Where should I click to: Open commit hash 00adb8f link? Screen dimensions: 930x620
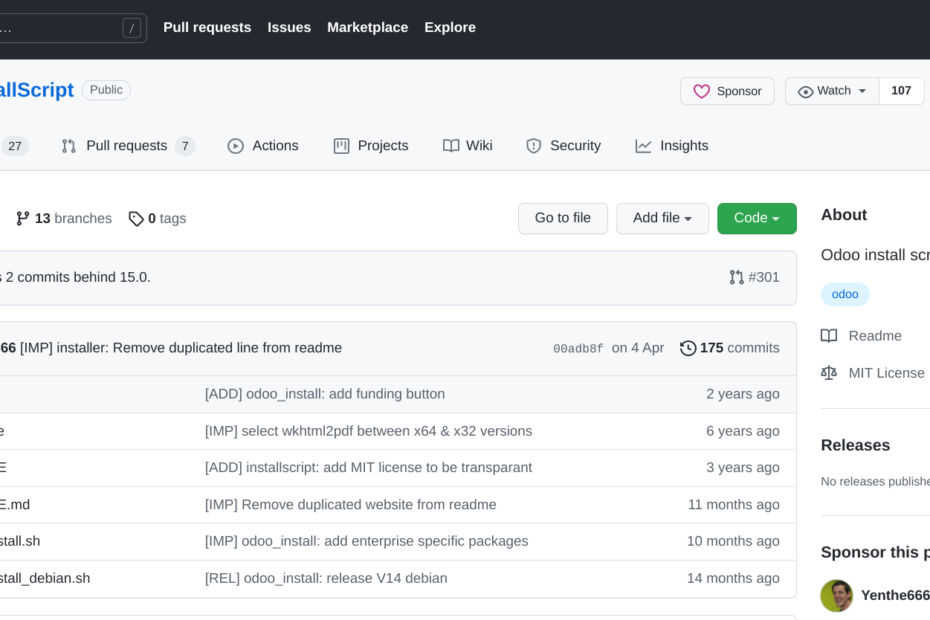578,349
